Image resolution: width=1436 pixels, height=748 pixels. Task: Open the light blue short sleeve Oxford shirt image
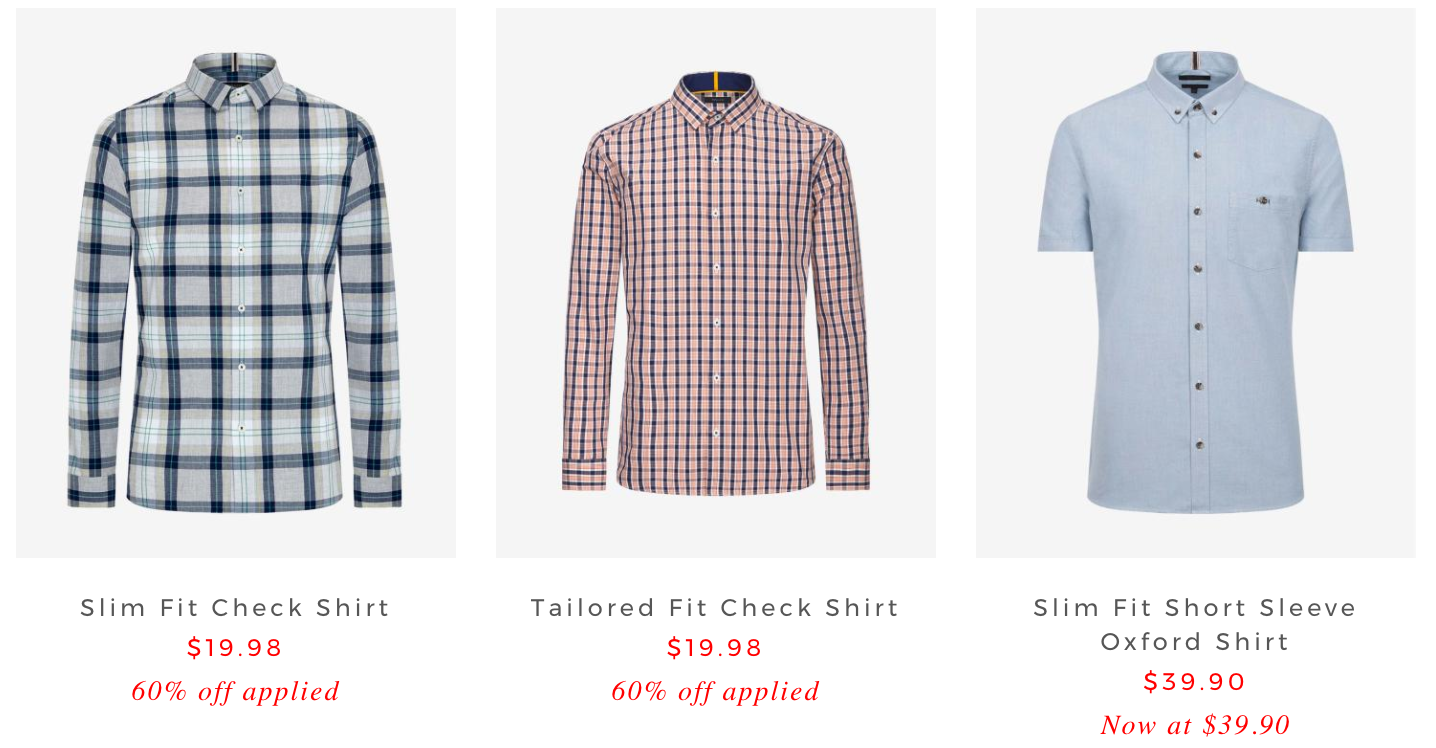tap(1196, 283)
